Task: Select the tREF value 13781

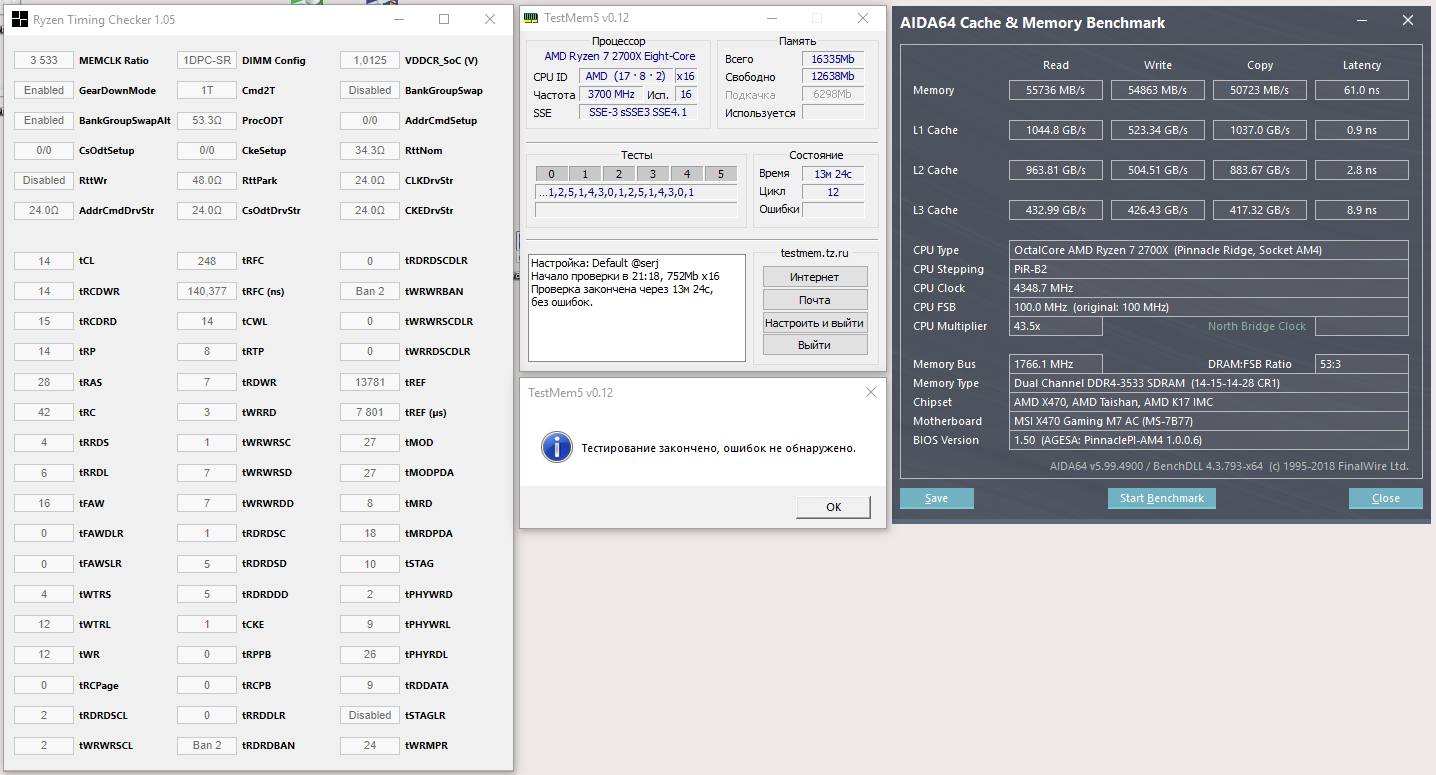Action: coord(370,382)
